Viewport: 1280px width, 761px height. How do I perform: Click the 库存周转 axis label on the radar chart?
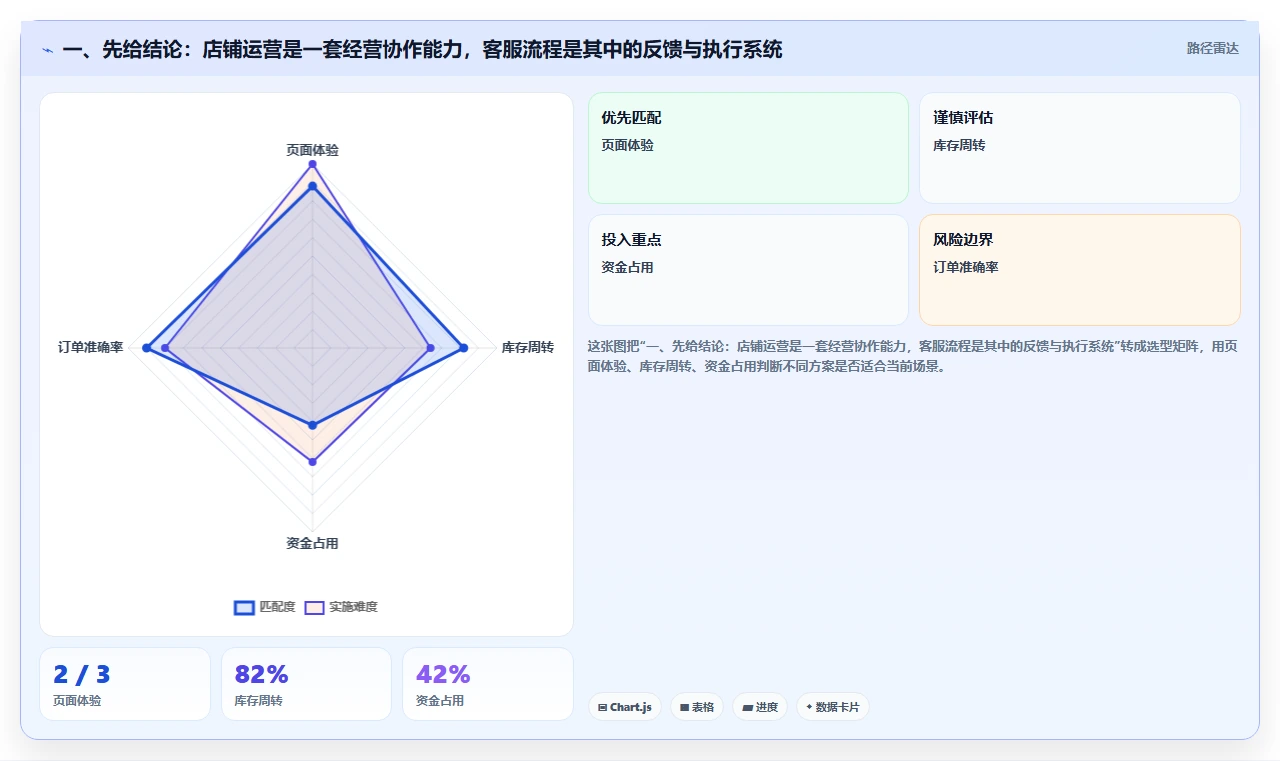528,347
